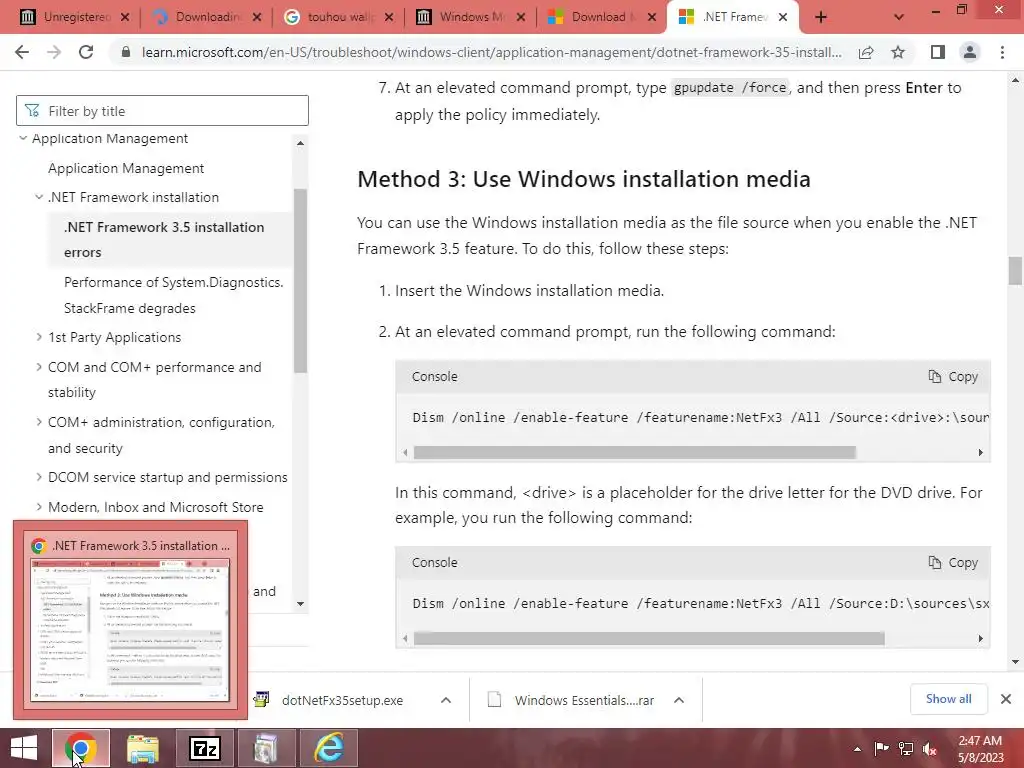Click the second console horizontal scrollbar thumb
The width and height of the screenshot is (1024, 768).
click(649, 639)
